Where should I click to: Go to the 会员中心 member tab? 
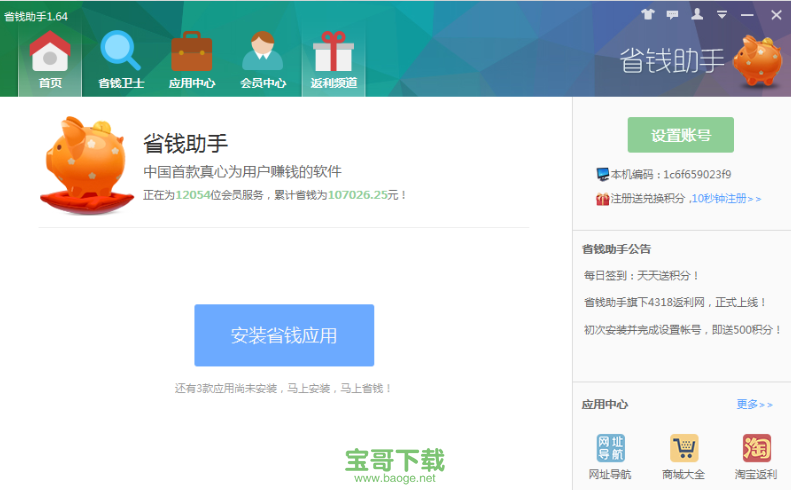coord(263,61)
